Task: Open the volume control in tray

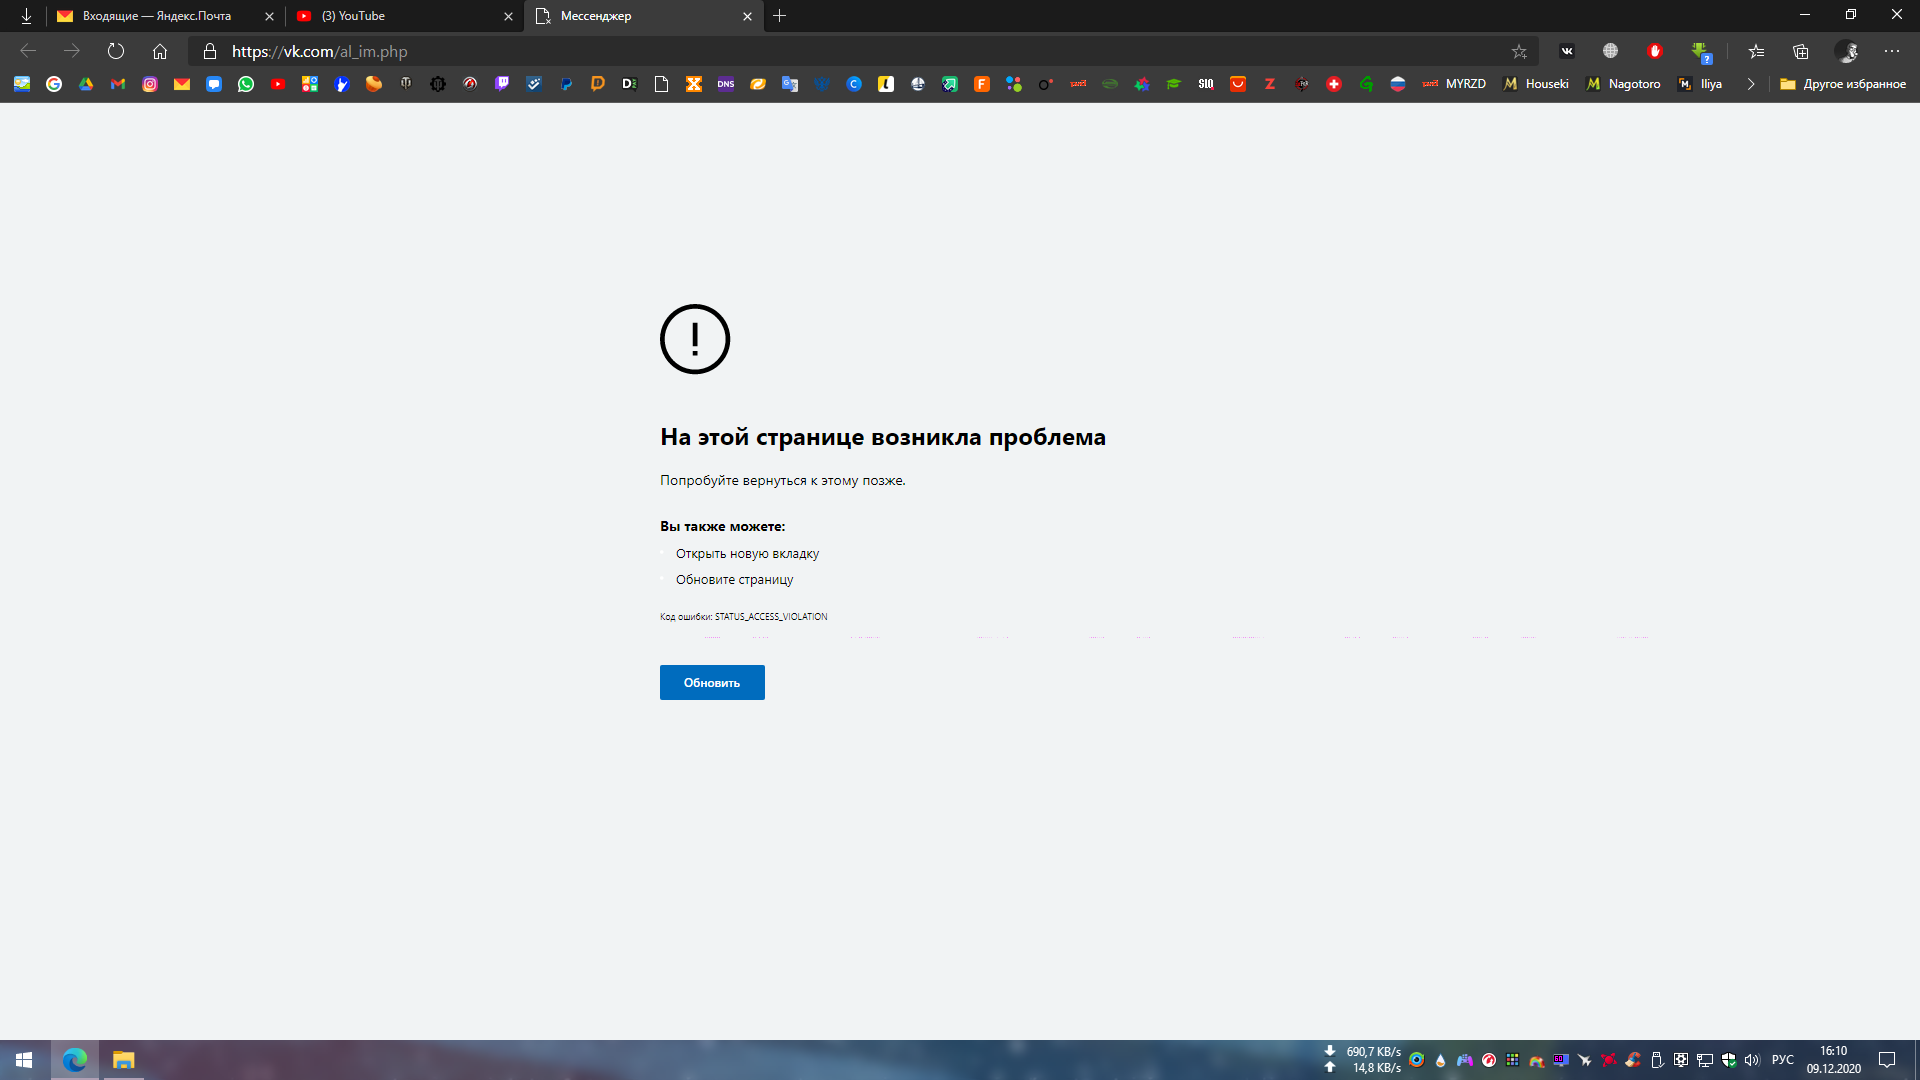Action: click(1752, 1060)
